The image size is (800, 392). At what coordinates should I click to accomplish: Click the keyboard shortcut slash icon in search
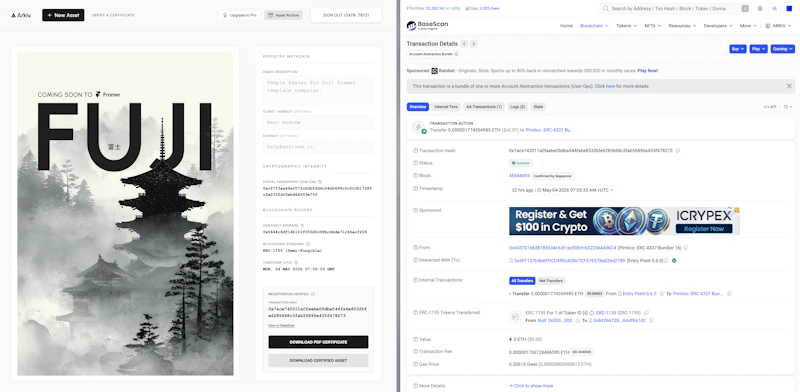coord(745,9)
